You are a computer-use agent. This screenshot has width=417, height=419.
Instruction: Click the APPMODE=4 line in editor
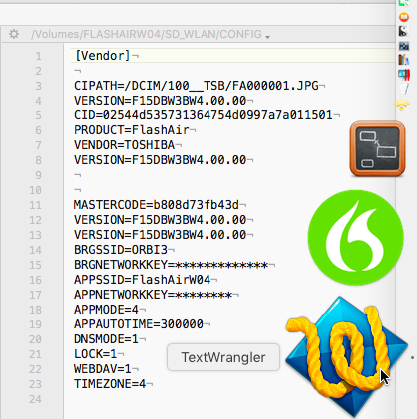tap(106, 310)
